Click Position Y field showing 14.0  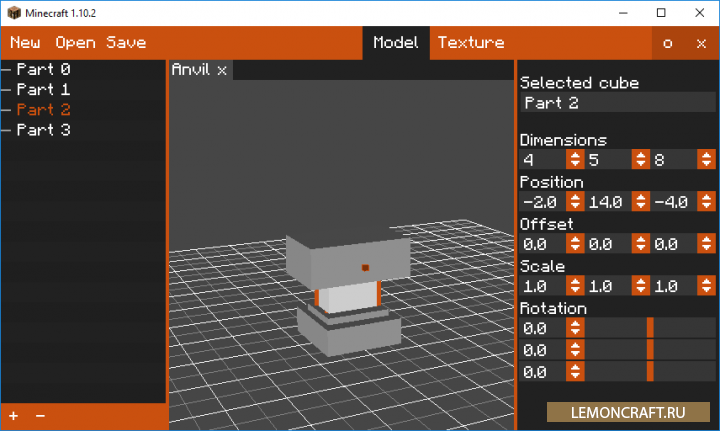click(608, 202)
